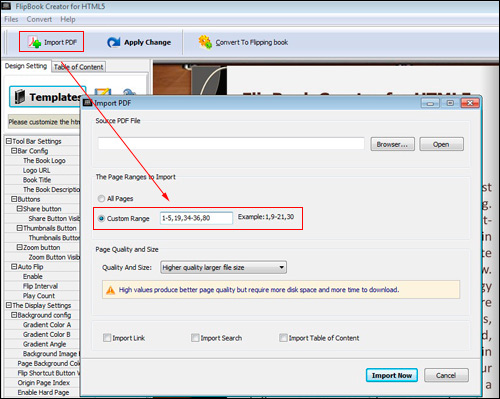The image size is (500, 399).
Task: Maximize the Import PDF dialog
Action: tap(450, 103)
